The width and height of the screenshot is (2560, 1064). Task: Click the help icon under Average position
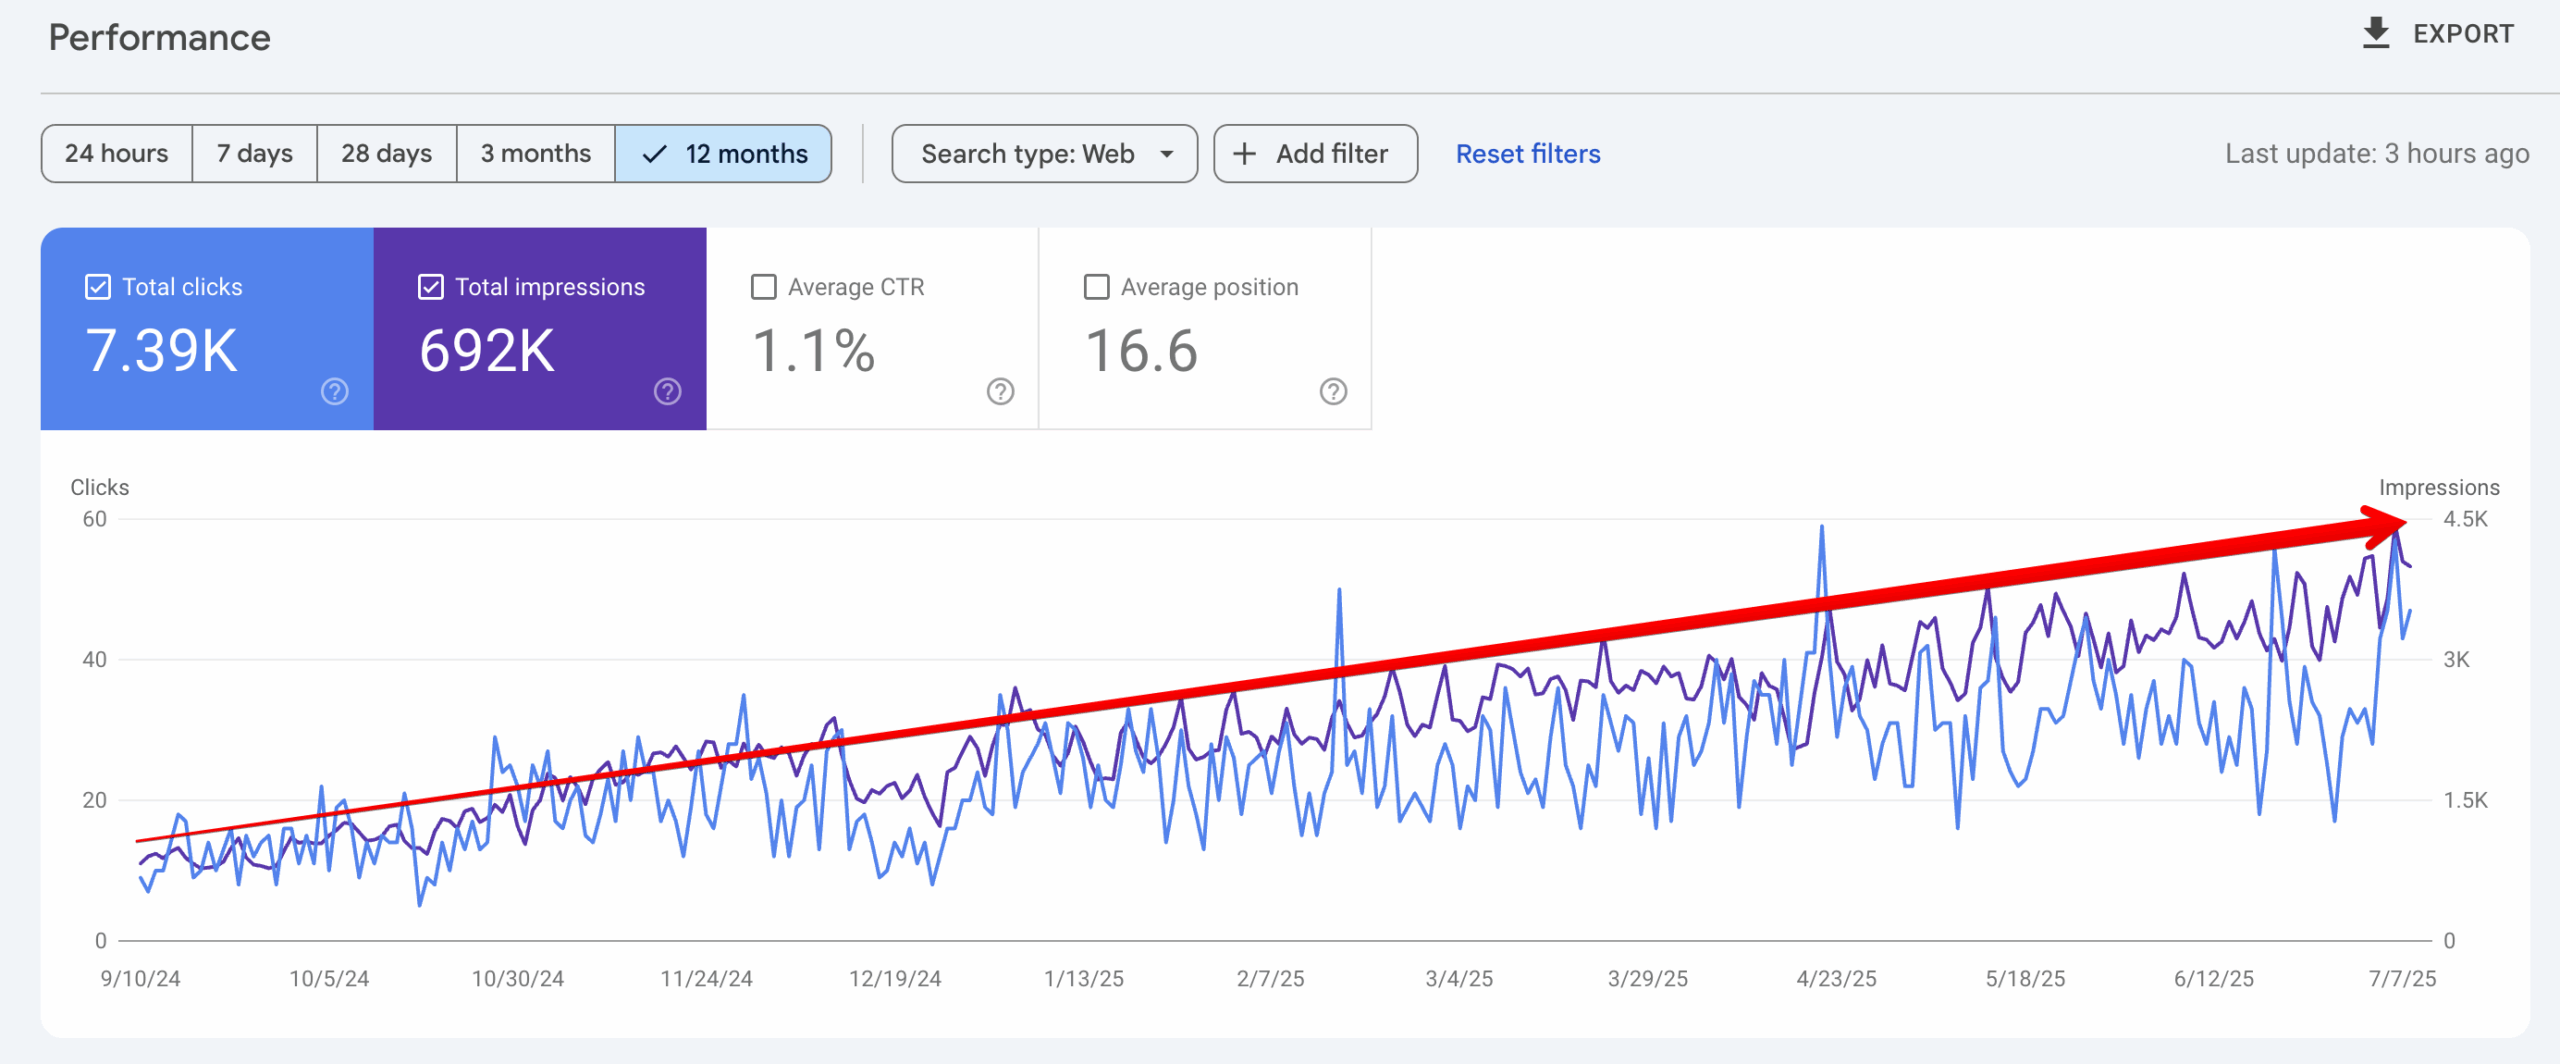pos(1331,394)
